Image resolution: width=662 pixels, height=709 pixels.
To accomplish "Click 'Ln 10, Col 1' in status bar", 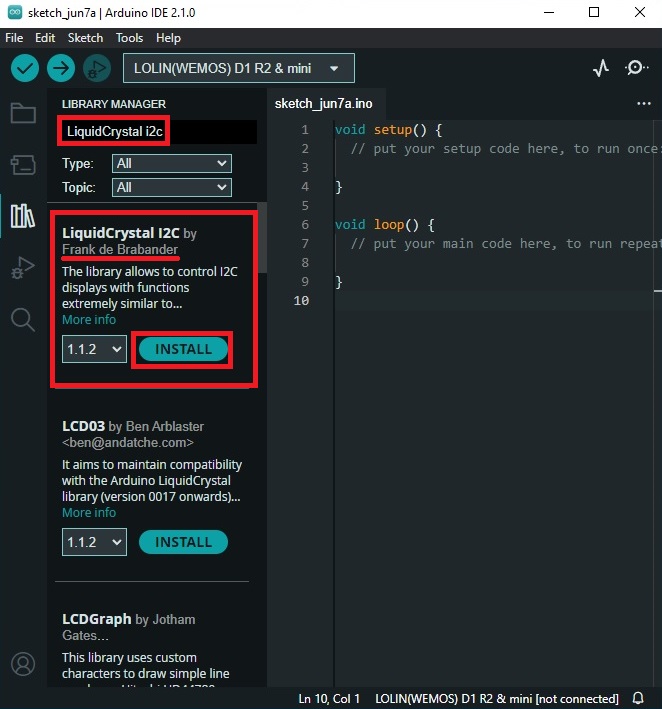I will (329, 699).
